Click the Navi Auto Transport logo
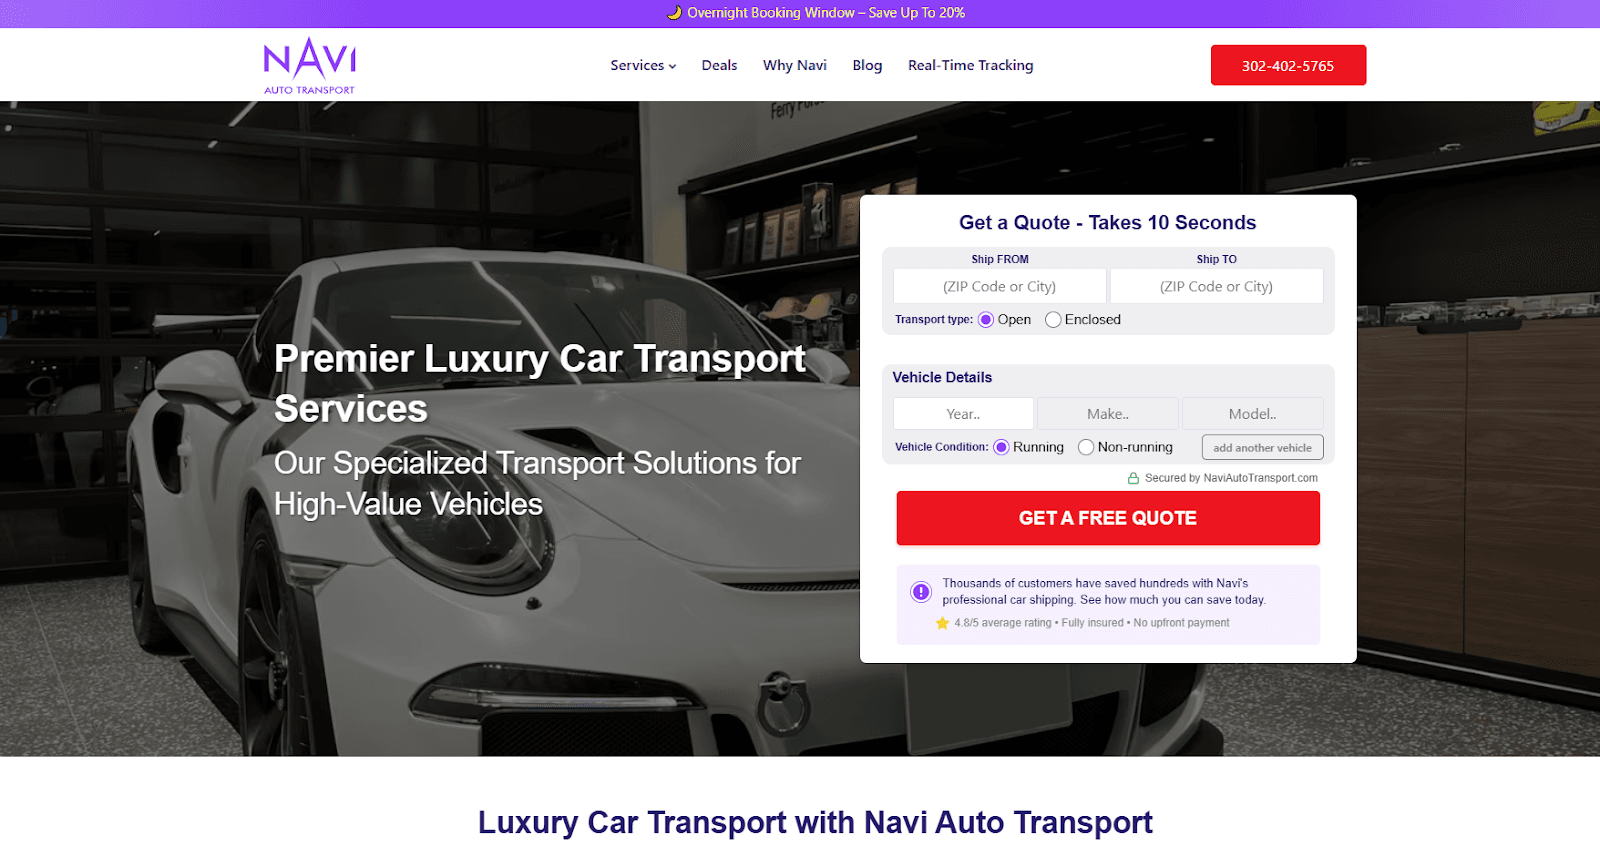 coord(309,66)
